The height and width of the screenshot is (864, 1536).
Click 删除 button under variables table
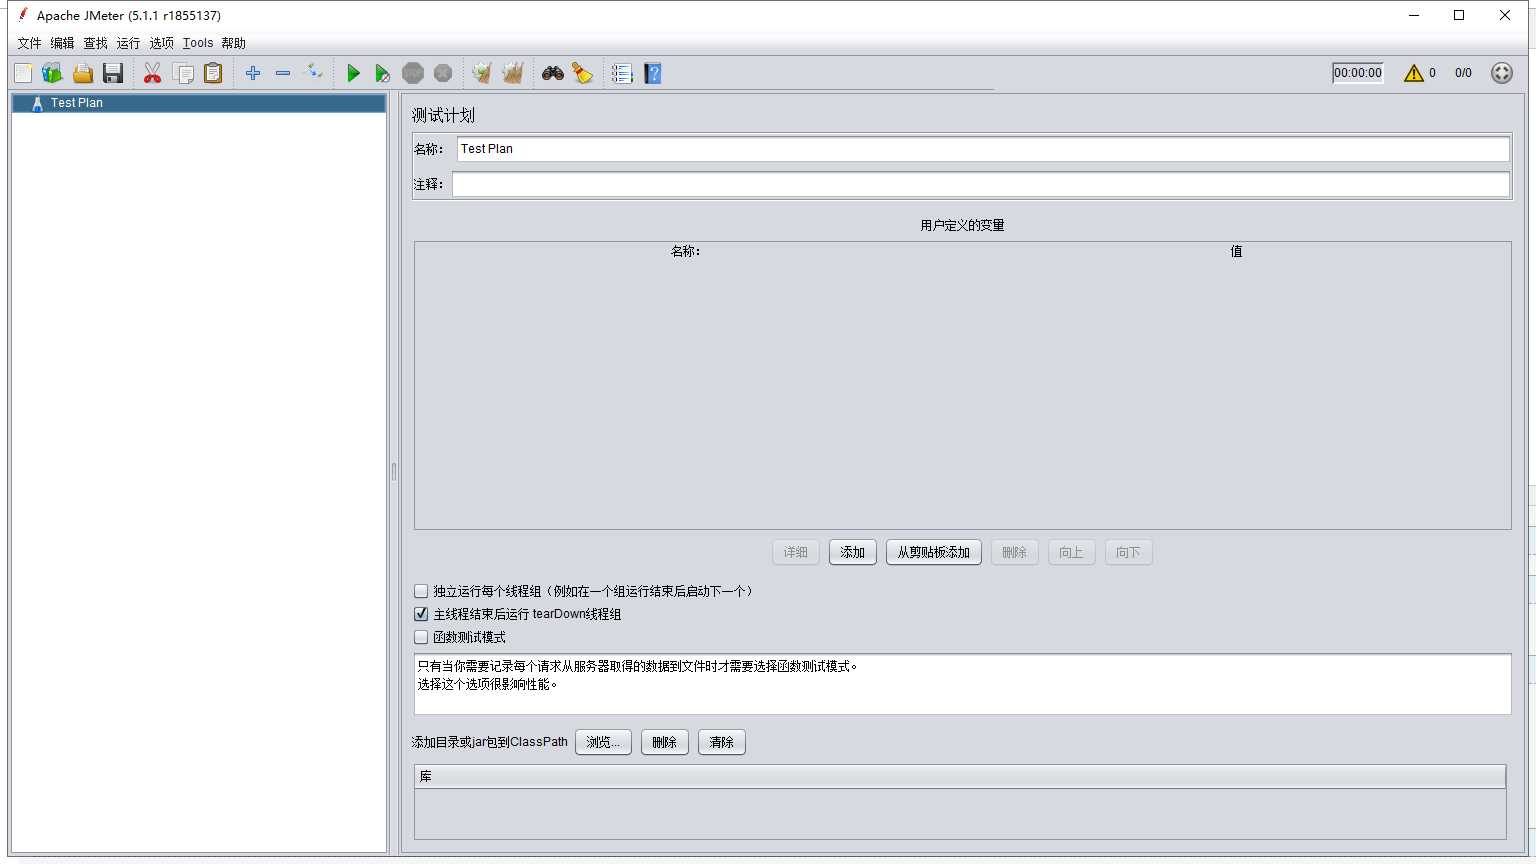[x=1014, y=552]
